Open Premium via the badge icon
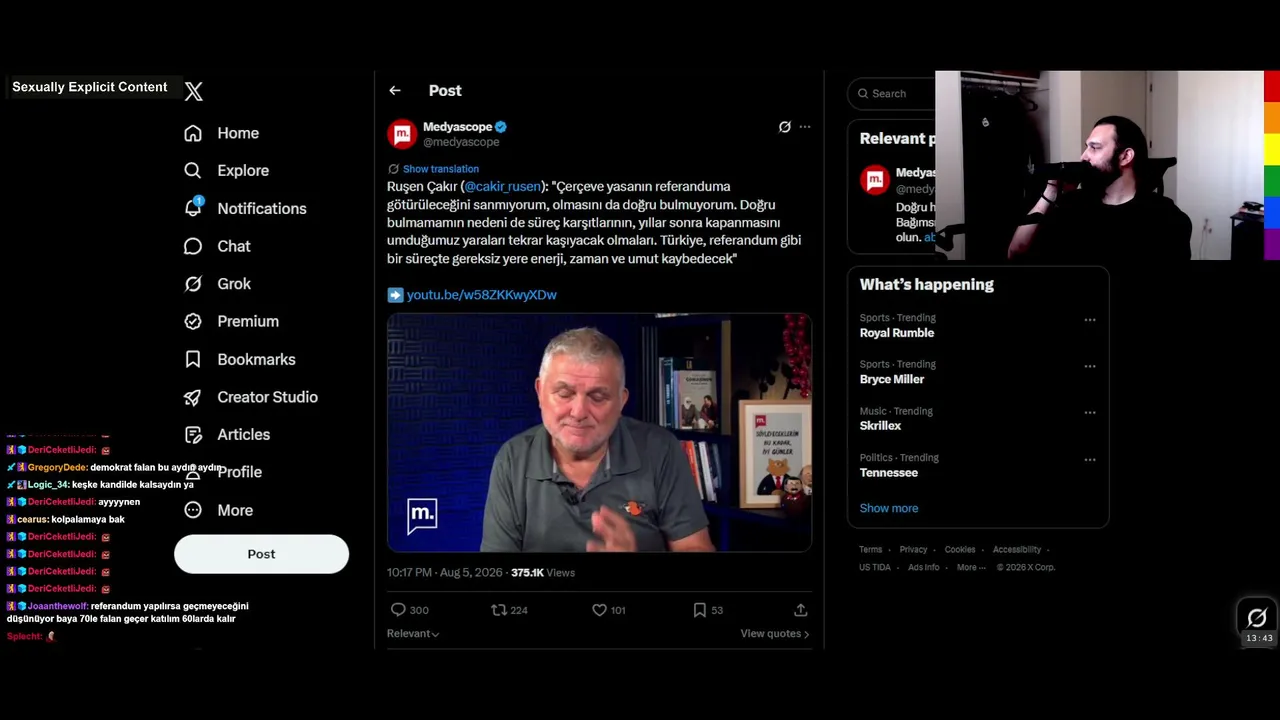Viewport: 1280px width, 720px height. pyautogui.click(x=193, y=321)
